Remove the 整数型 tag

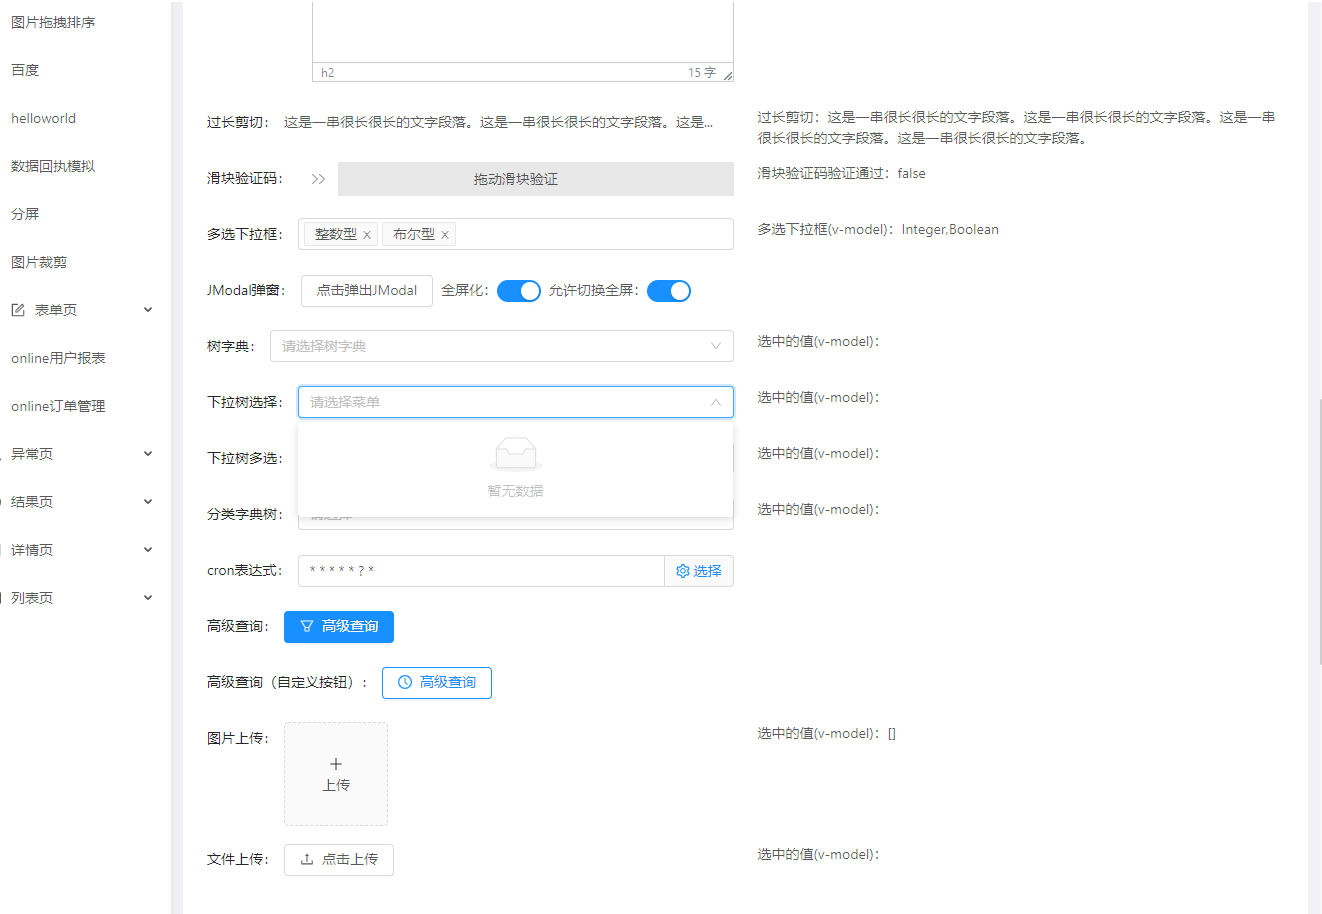367,235
